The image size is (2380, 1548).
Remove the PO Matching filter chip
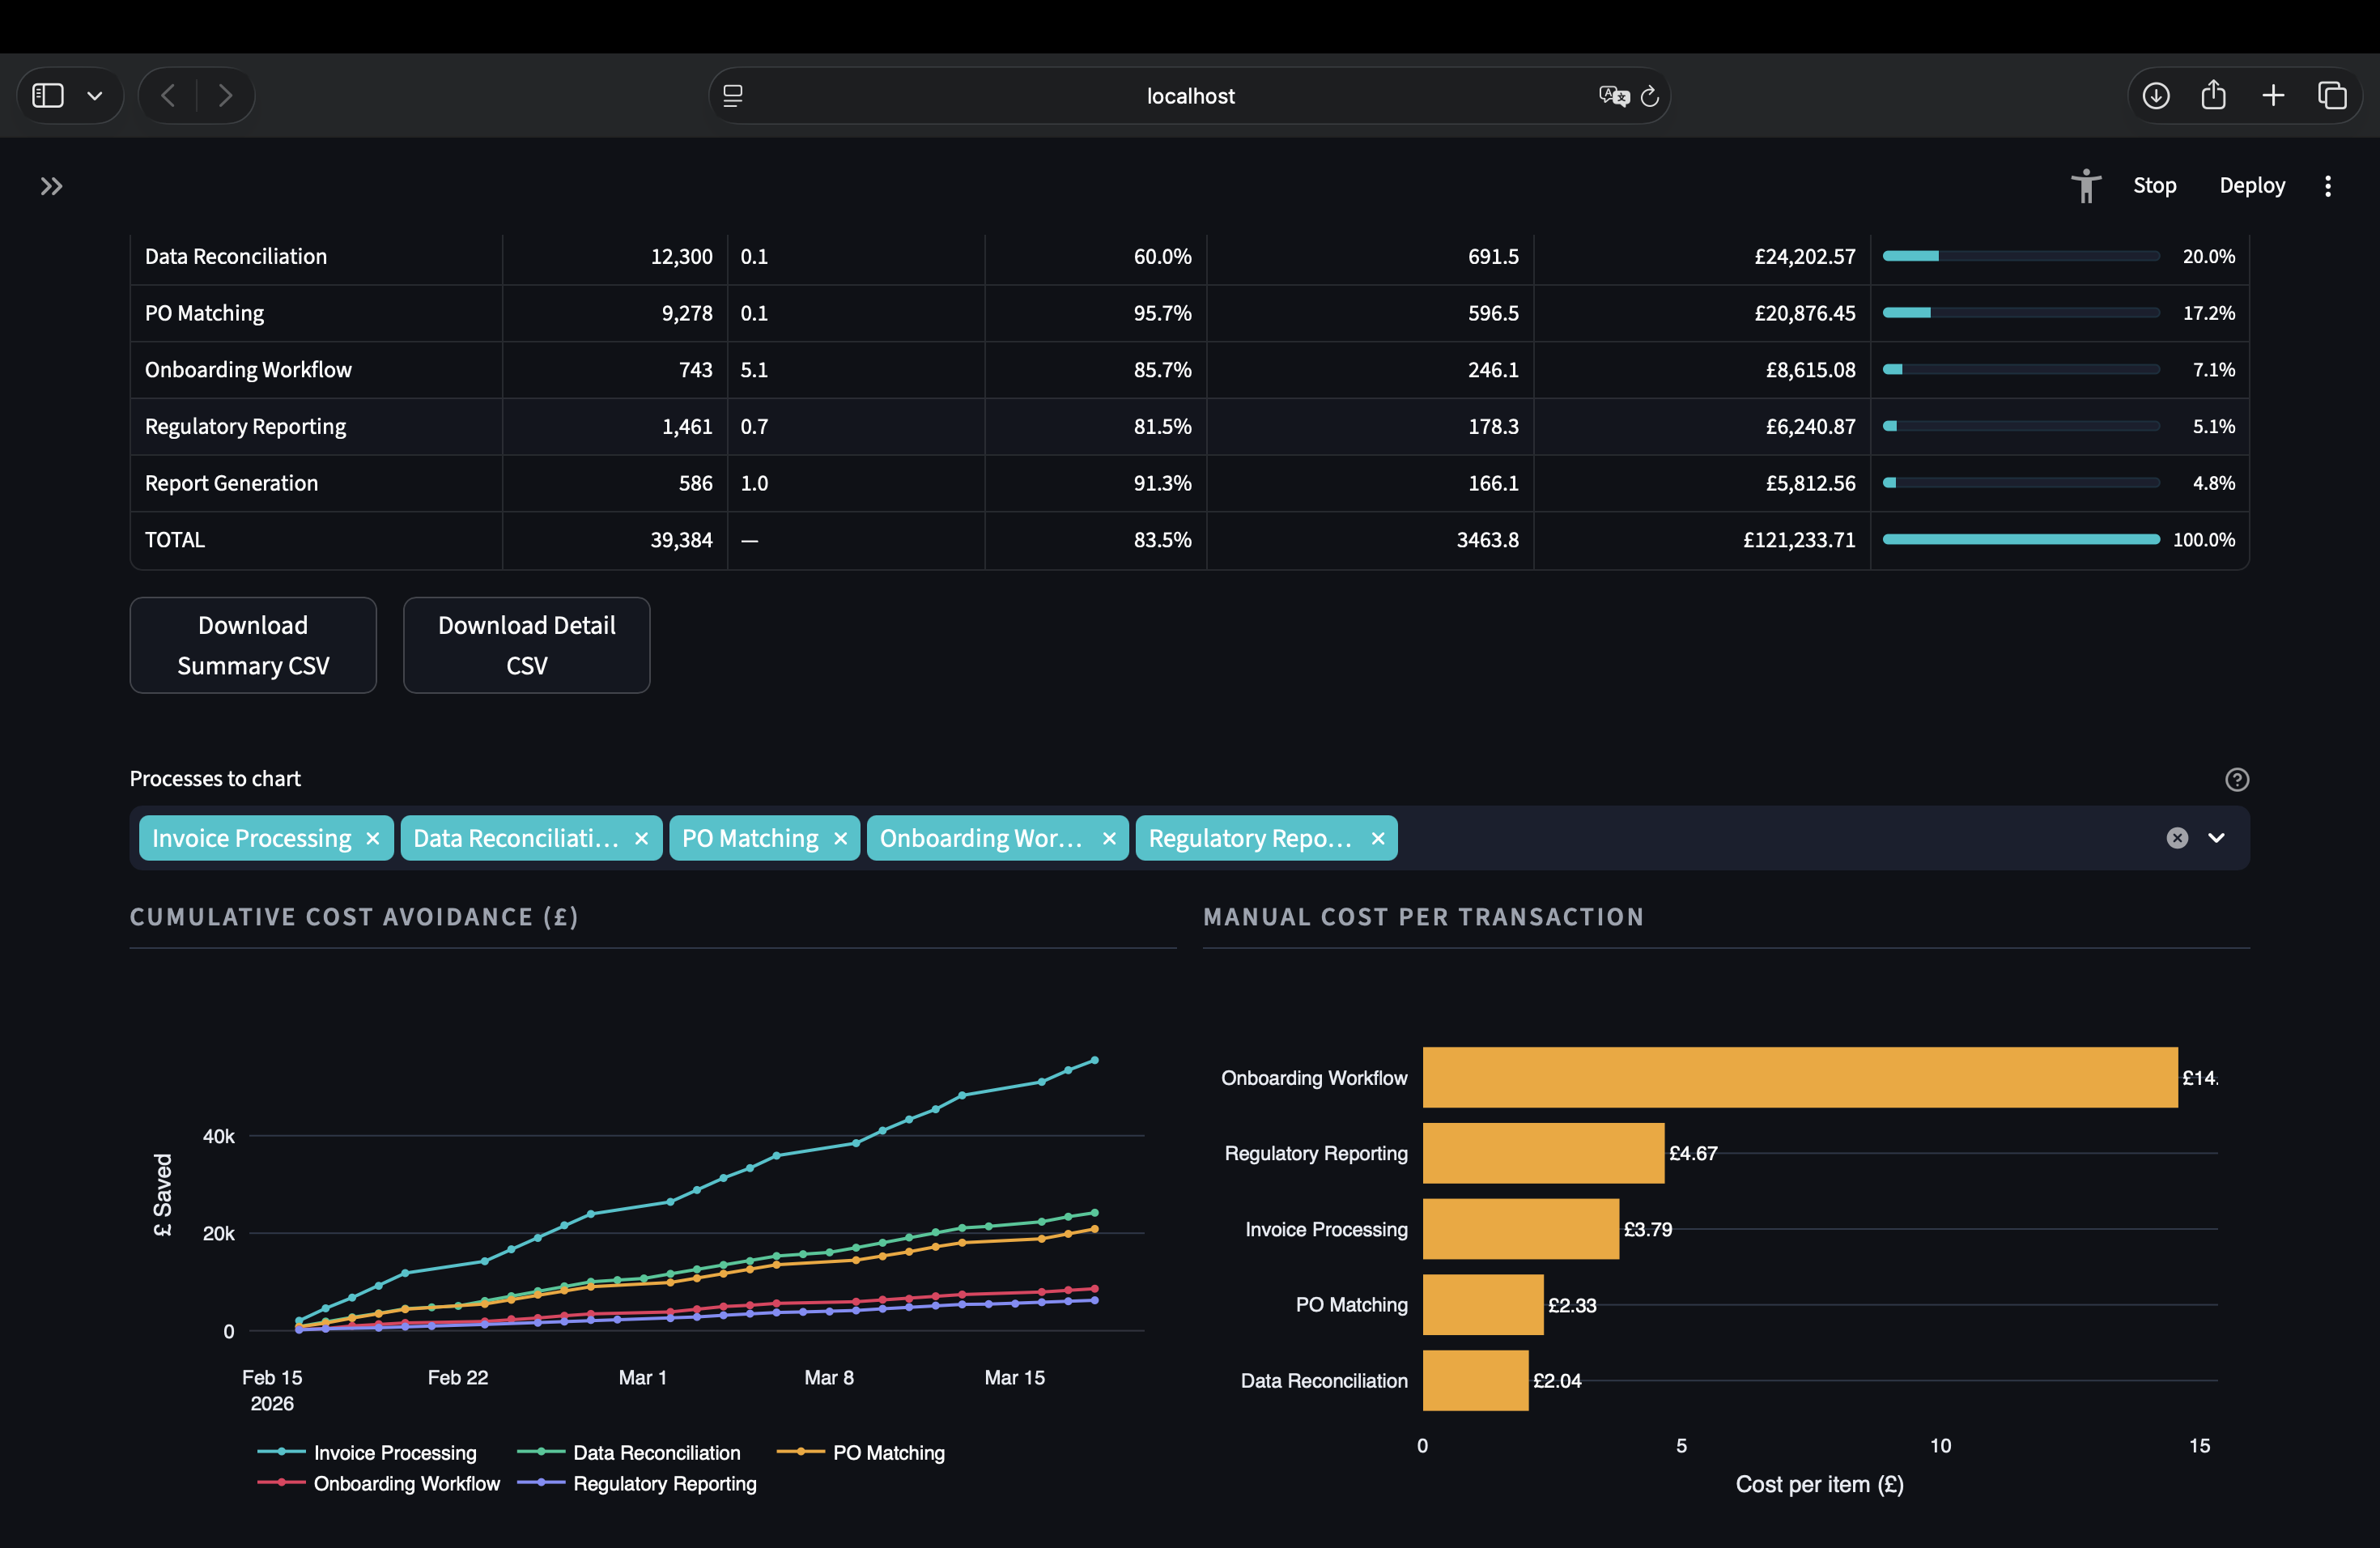pyautogui.click(x=840, y=838)
